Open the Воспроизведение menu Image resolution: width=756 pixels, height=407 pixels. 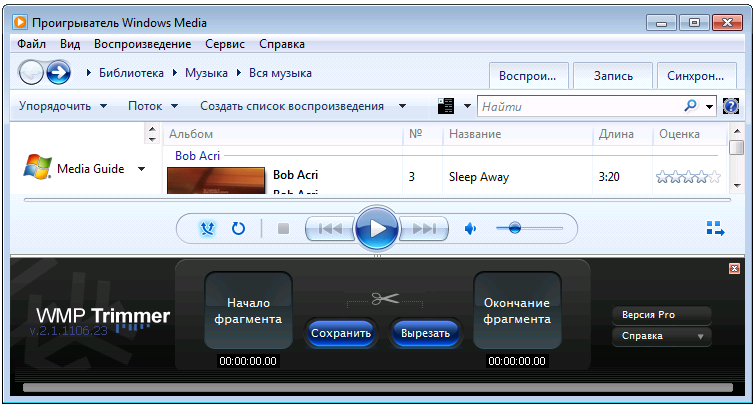(x=142, y=44)
